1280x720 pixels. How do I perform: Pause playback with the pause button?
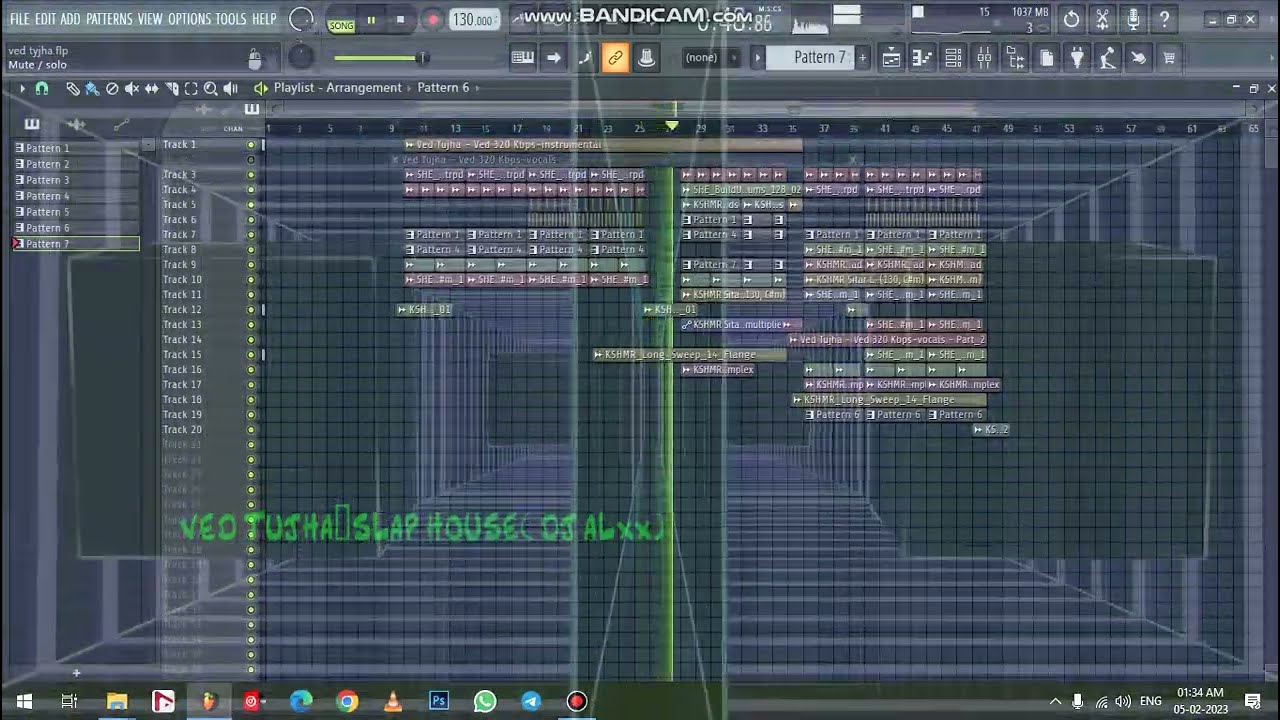(371, 20)
